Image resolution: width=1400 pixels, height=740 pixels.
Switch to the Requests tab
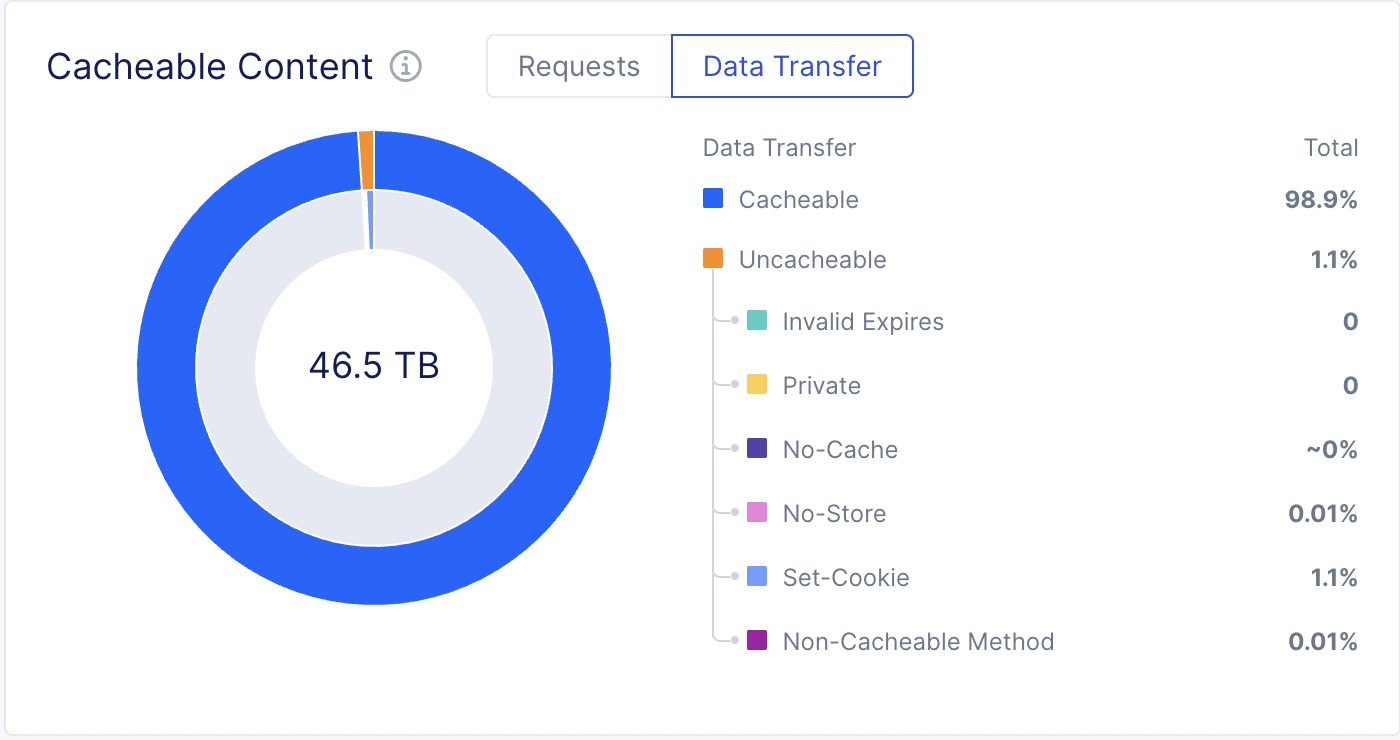pos(578,65)
